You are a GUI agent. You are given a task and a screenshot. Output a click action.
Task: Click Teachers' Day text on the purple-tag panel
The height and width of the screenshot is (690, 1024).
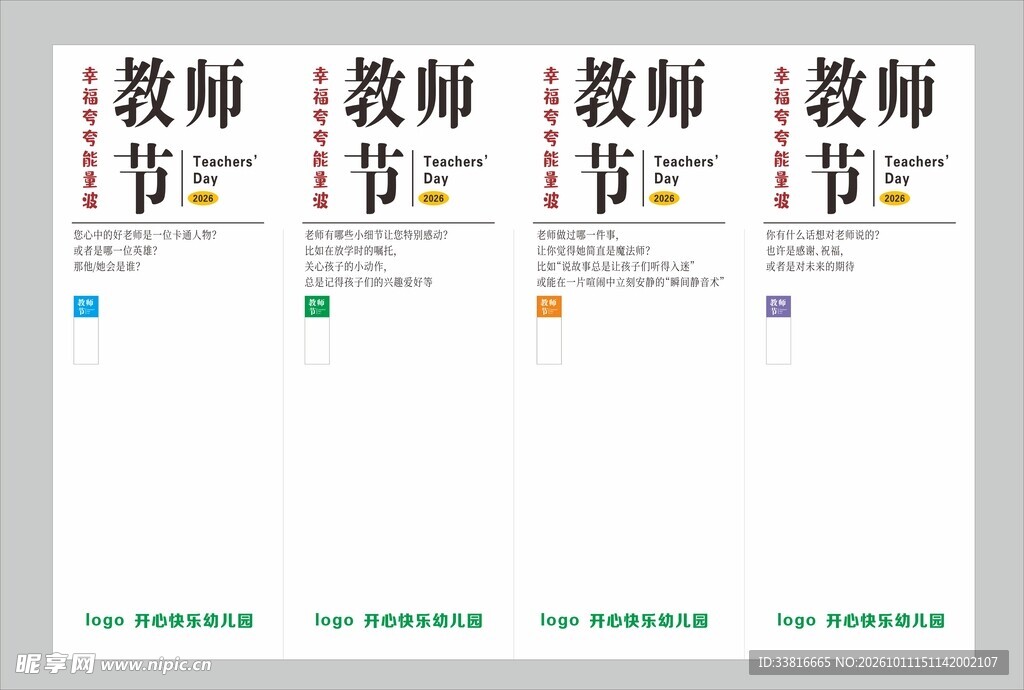(x=917, y=170)
